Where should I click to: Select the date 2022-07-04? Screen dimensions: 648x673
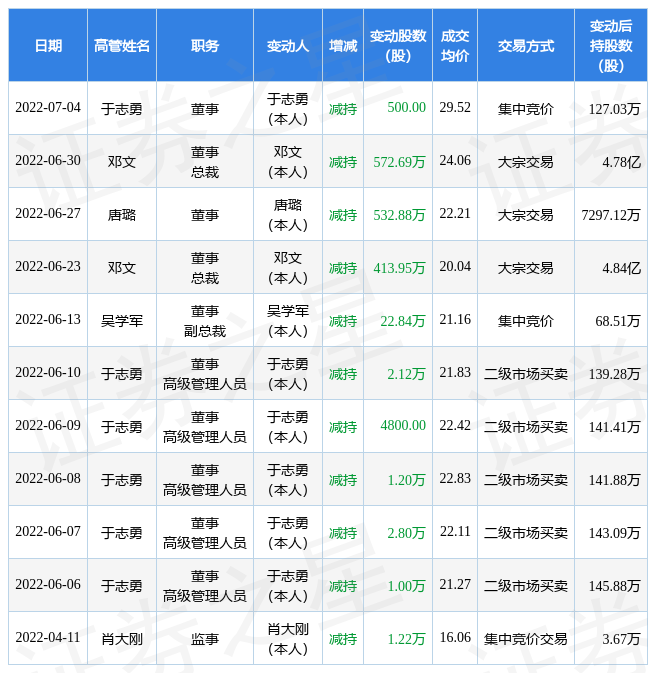coord(48,107)
